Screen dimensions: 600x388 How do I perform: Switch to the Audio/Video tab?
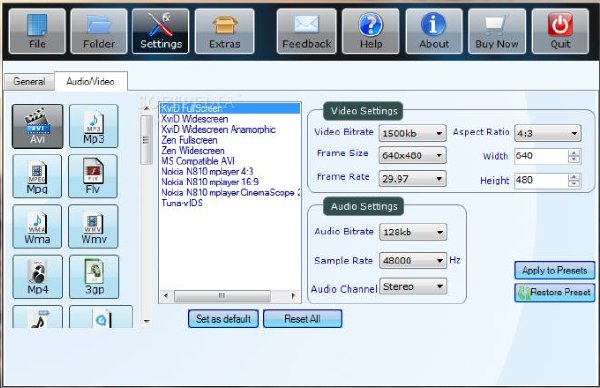tap(91, 81)
